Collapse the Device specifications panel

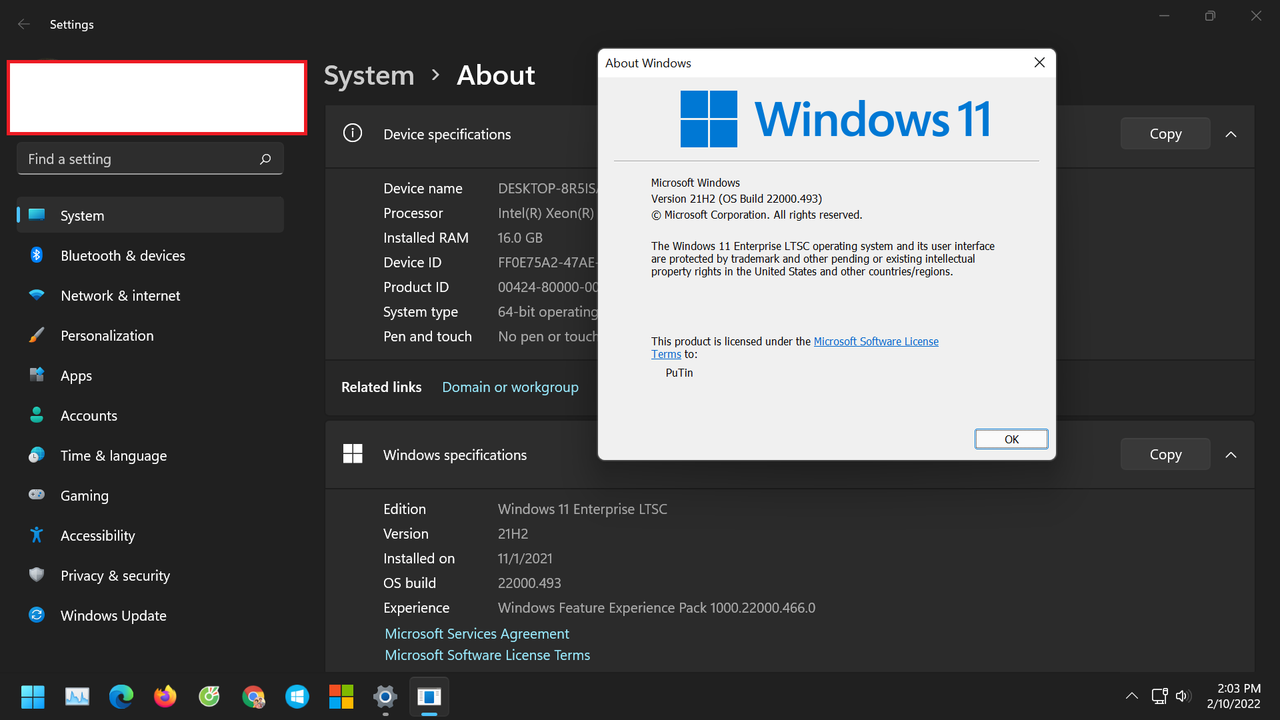pyautogui.click(x=1231, y=134)
